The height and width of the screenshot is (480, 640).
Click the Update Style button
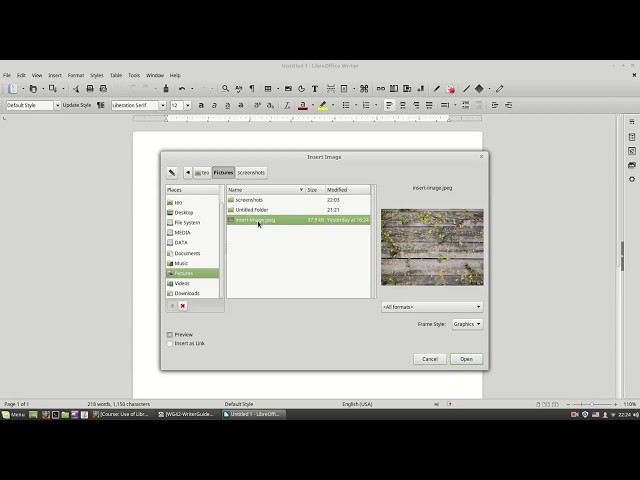click(77, 105)
